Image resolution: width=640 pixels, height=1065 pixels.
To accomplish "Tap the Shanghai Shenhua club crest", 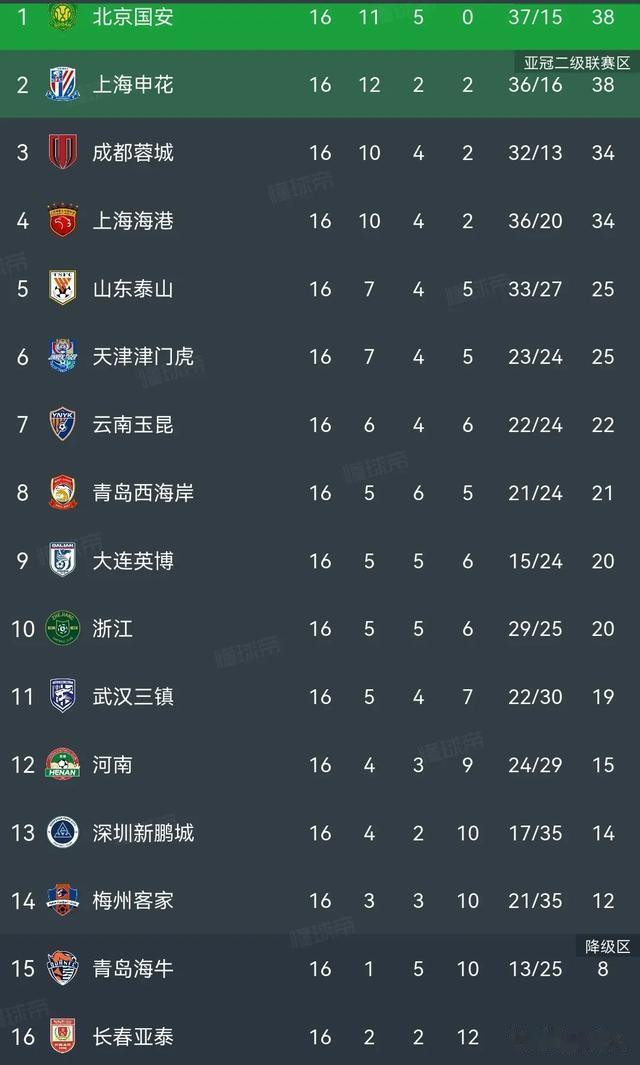I will coord(63,84).
